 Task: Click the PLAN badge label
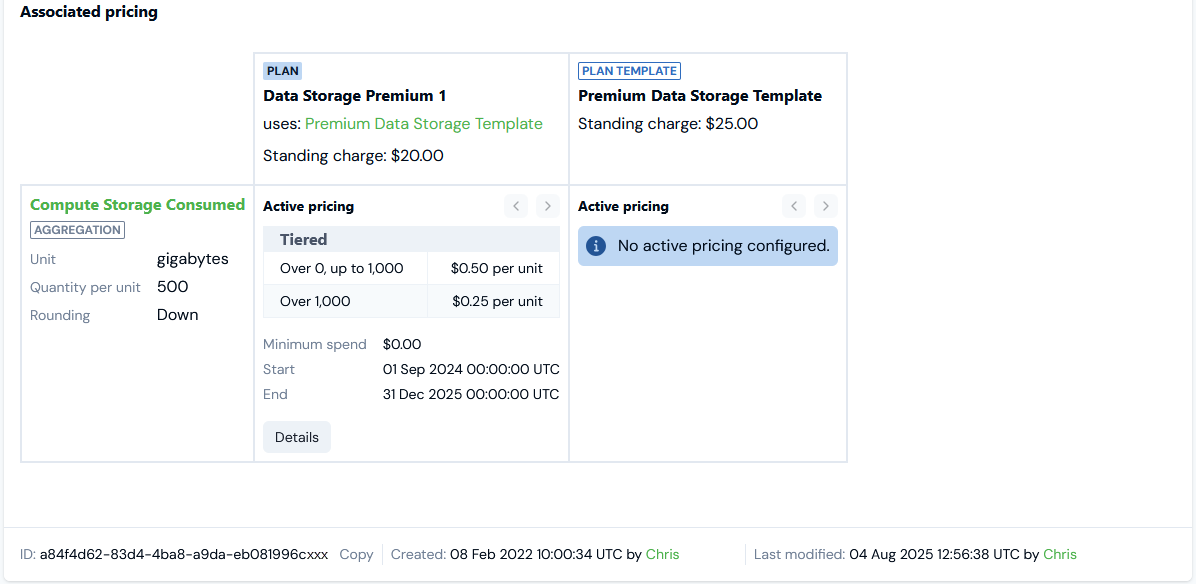coord(282,71)
